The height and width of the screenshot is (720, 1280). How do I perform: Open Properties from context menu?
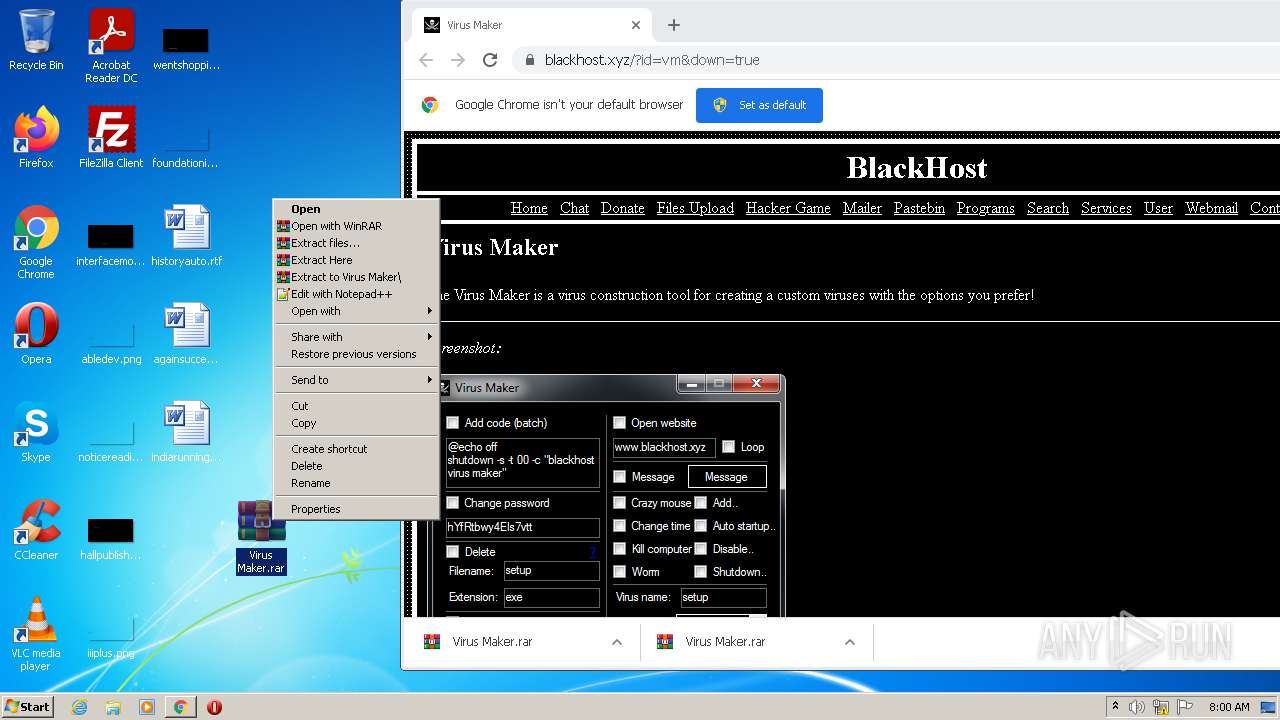click(357, 509)
